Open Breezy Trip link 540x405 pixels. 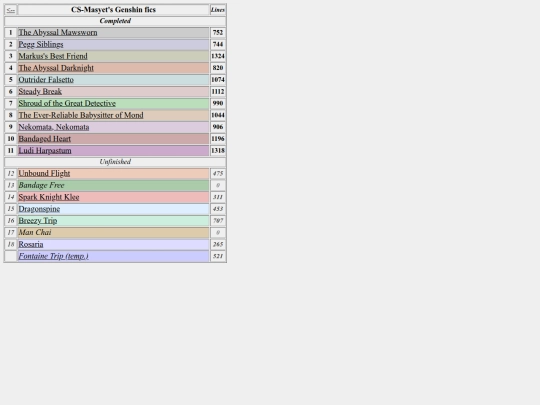pyautogui.click(x=38, y=220)
